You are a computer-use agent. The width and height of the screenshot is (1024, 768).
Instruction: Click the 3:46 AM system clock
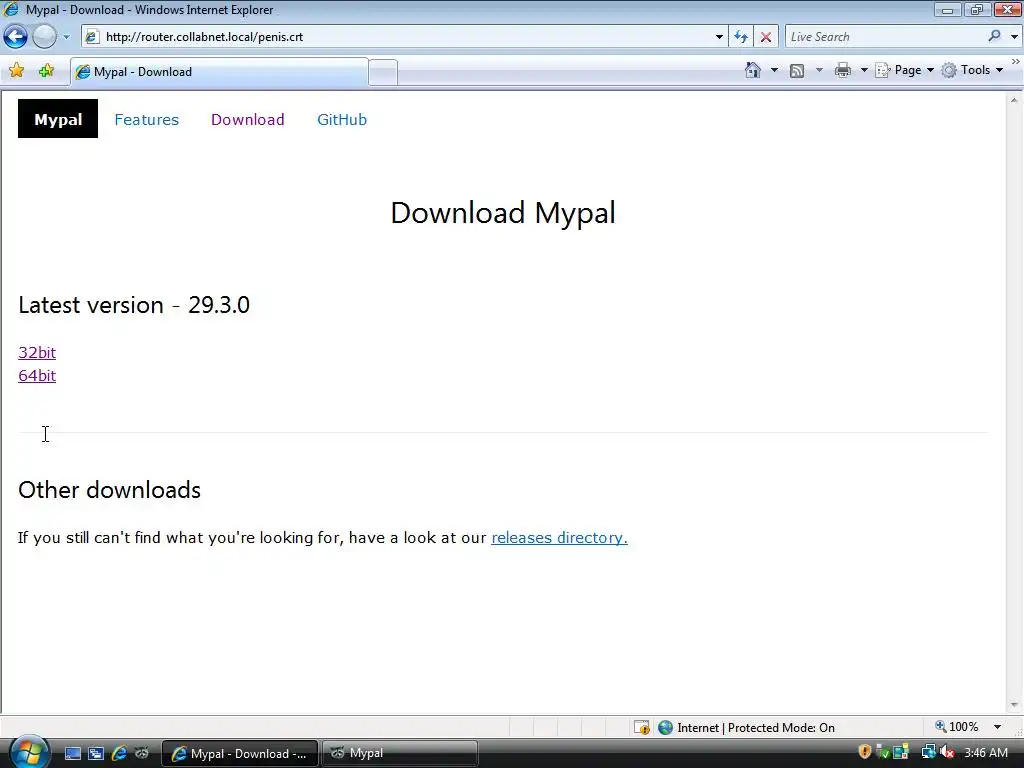[985, 753]
